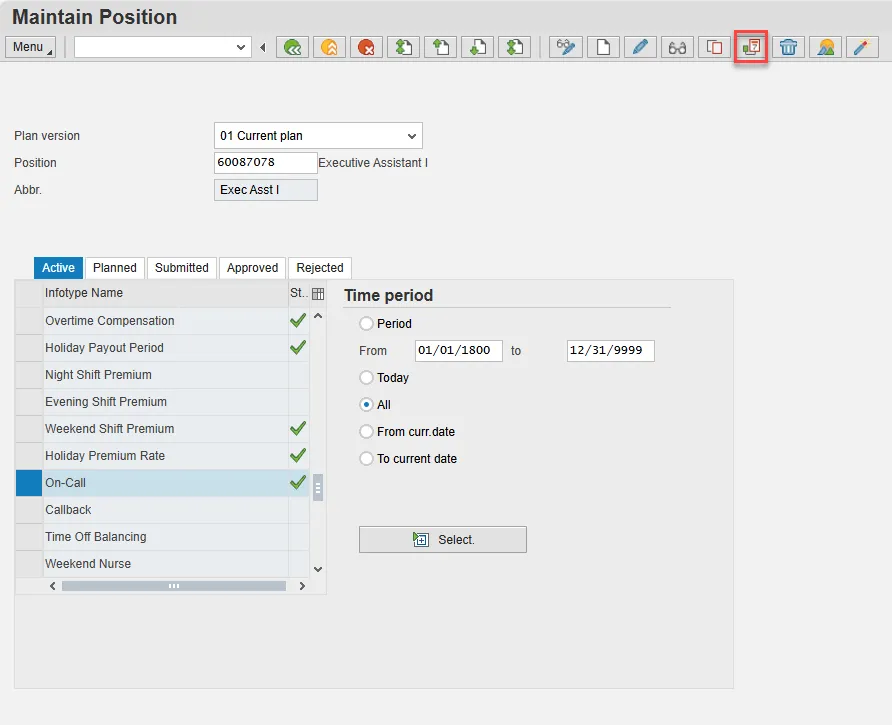The image size is (892, 725).
Task: Click the Position number input field
Action: coord(265,163)
